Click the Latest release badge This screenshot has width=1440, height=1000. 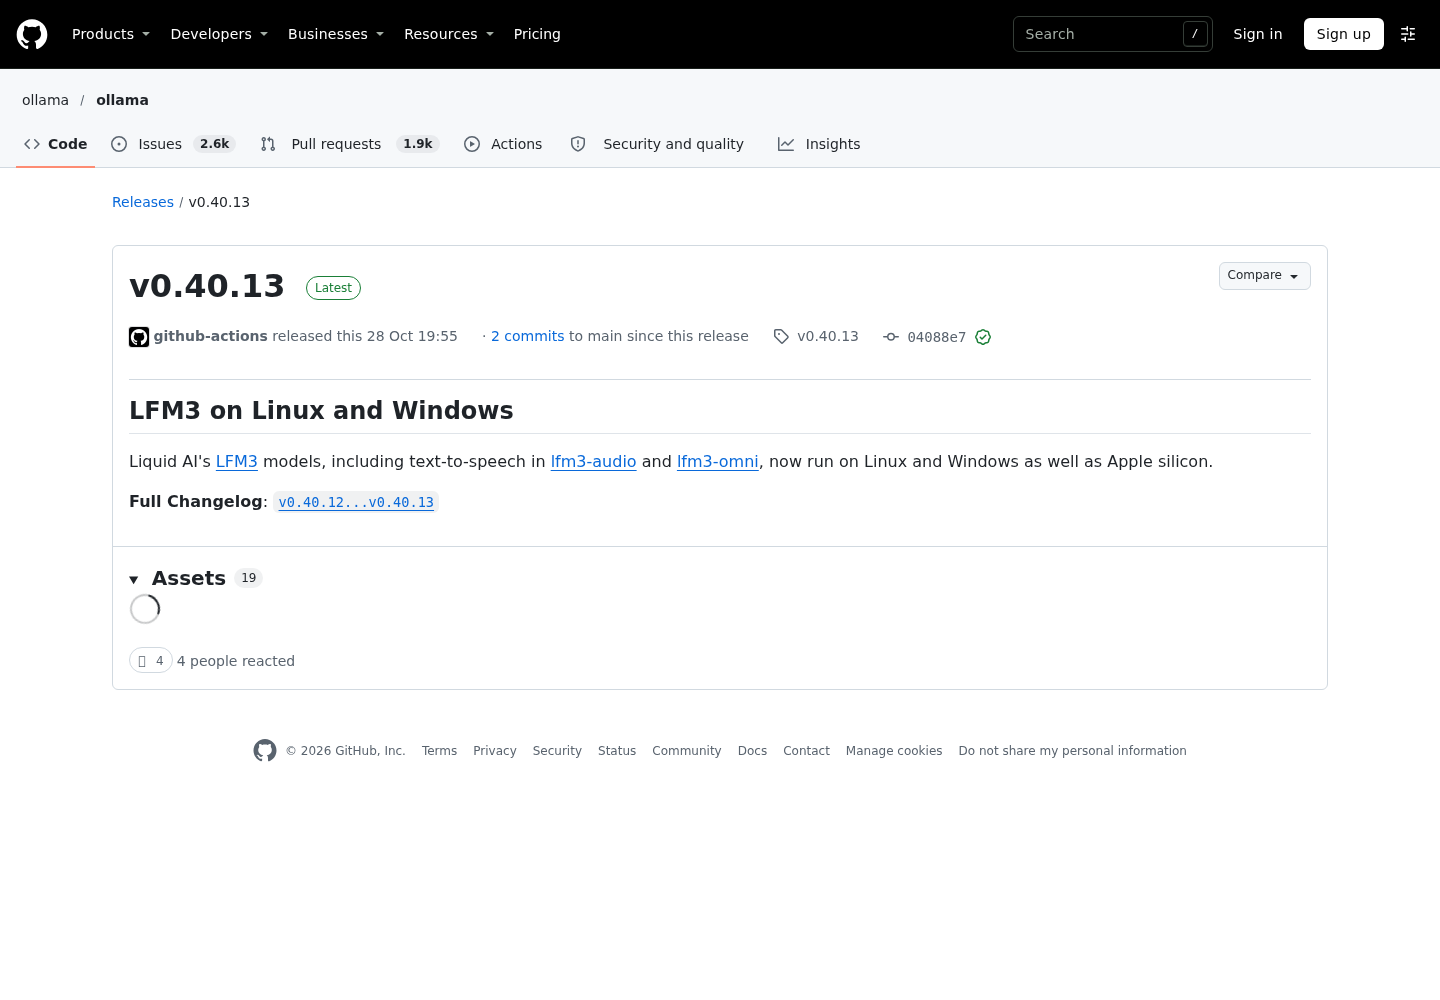(x=333, y=288)
